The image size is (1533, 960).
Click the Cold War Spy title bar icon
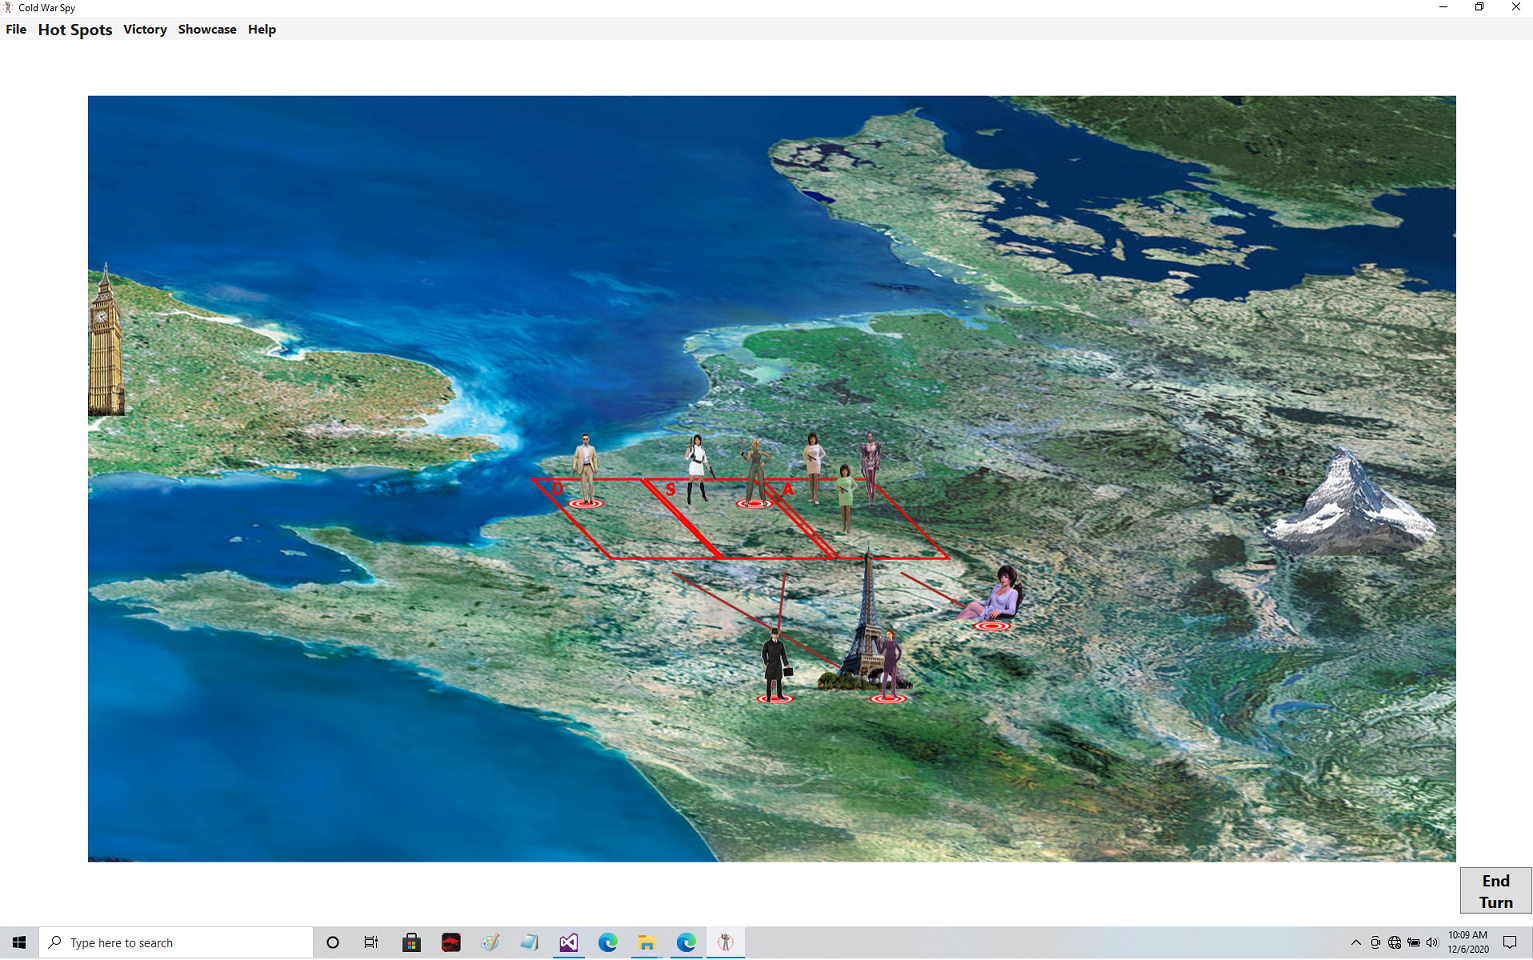[x=8, y=7]
